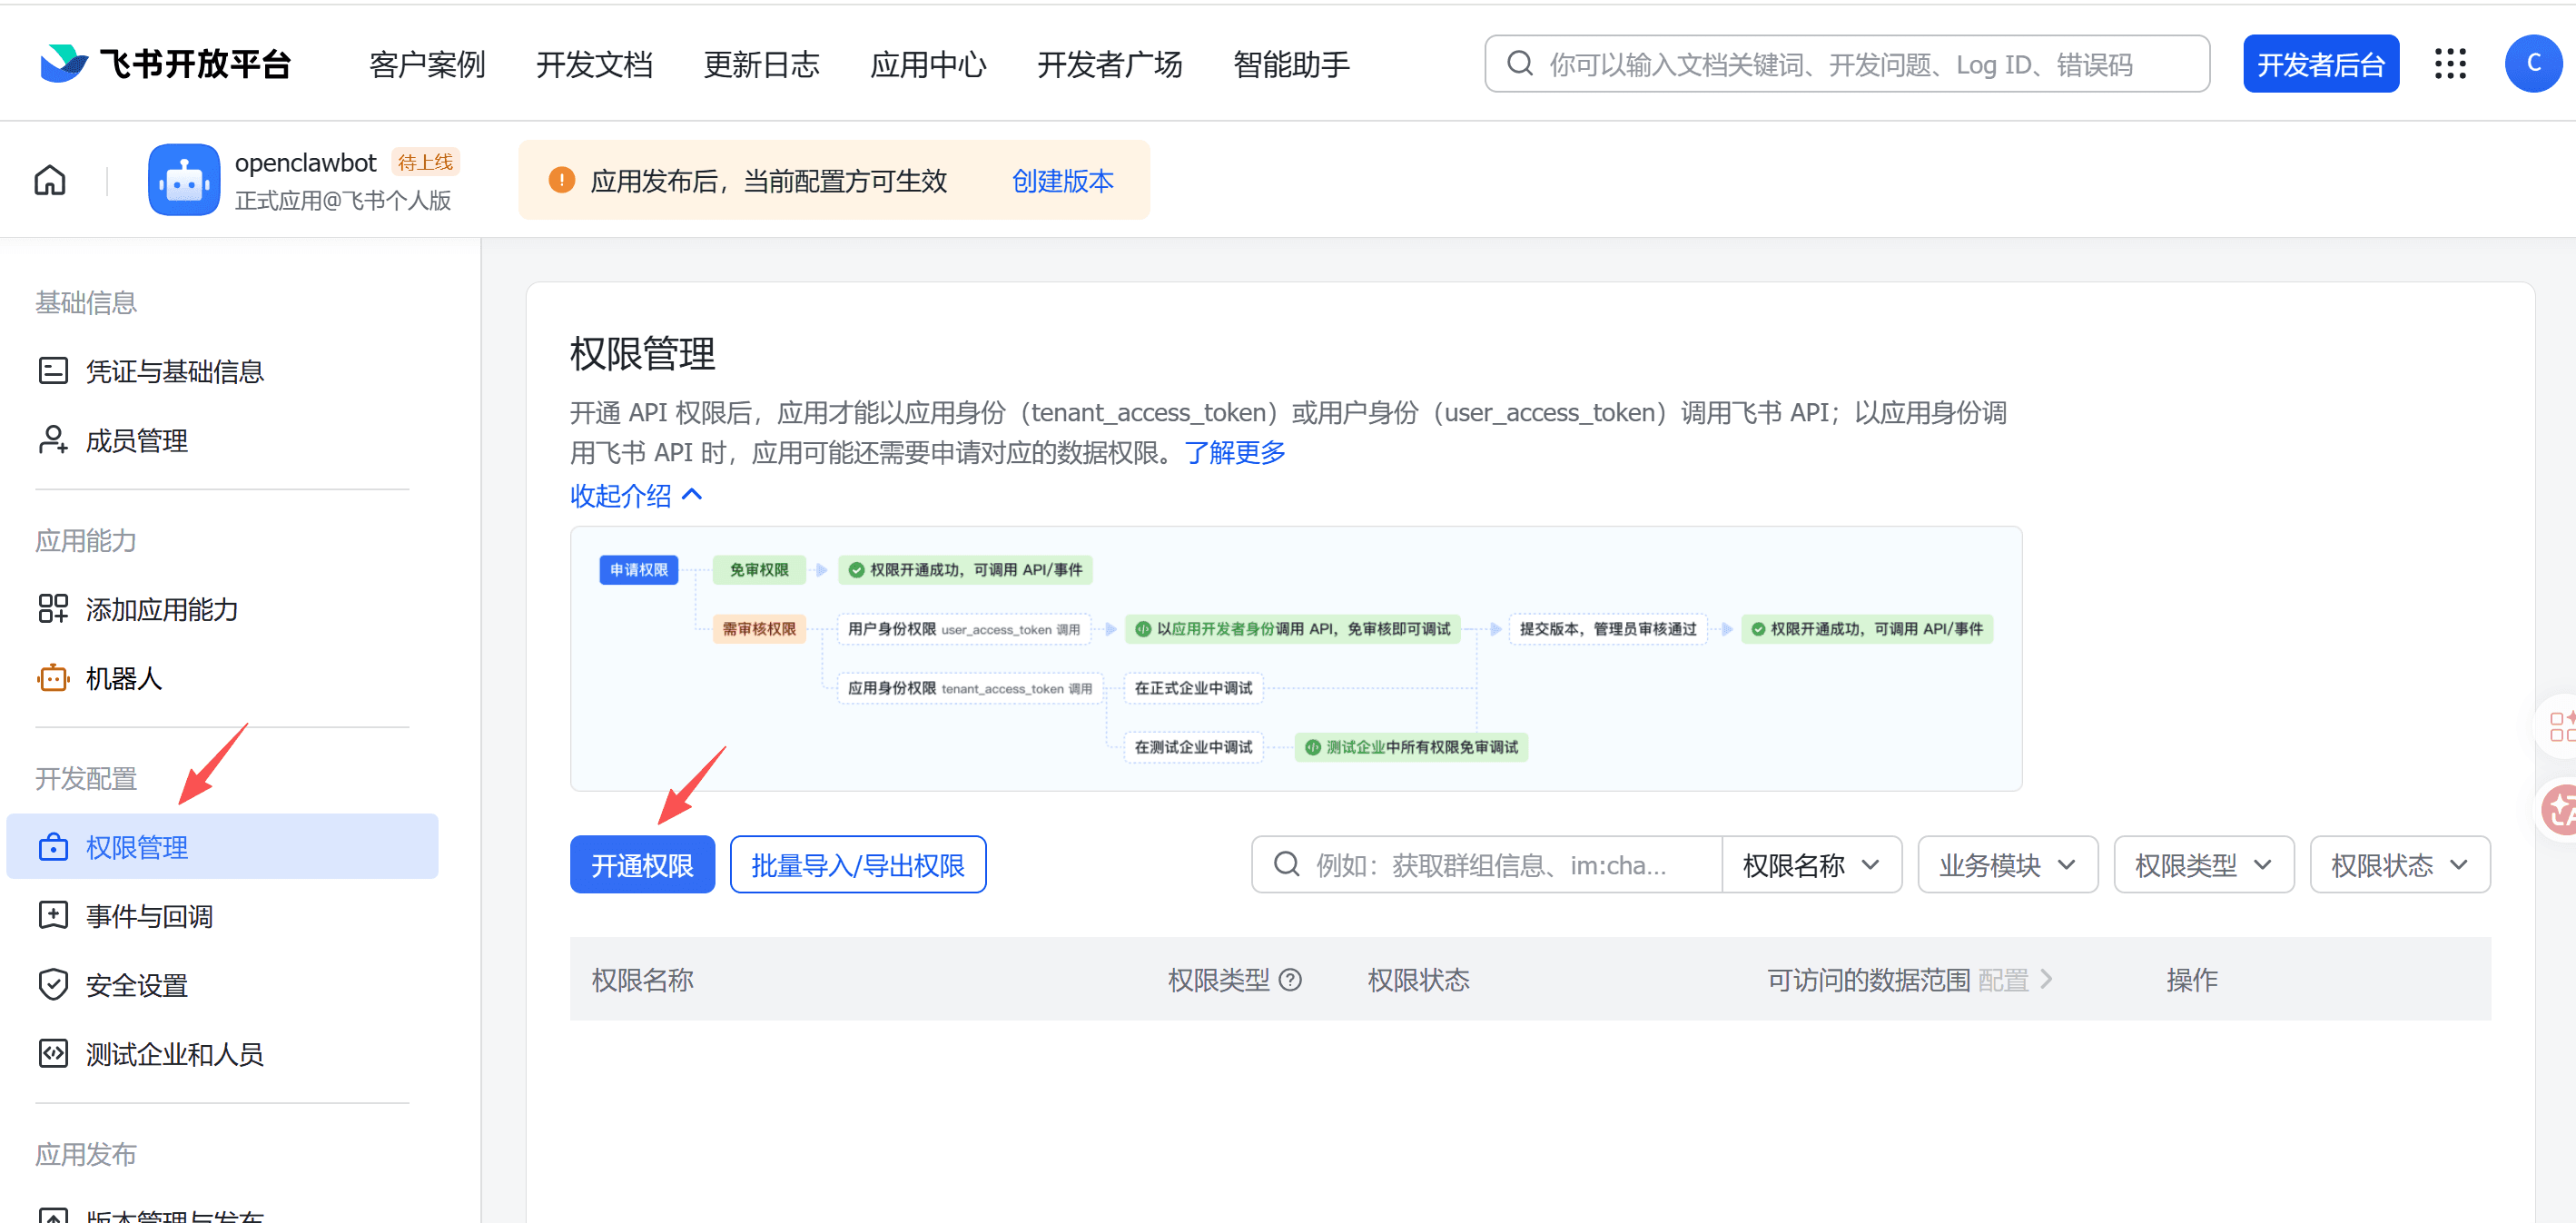Click the 创建版本 link

1062,181
